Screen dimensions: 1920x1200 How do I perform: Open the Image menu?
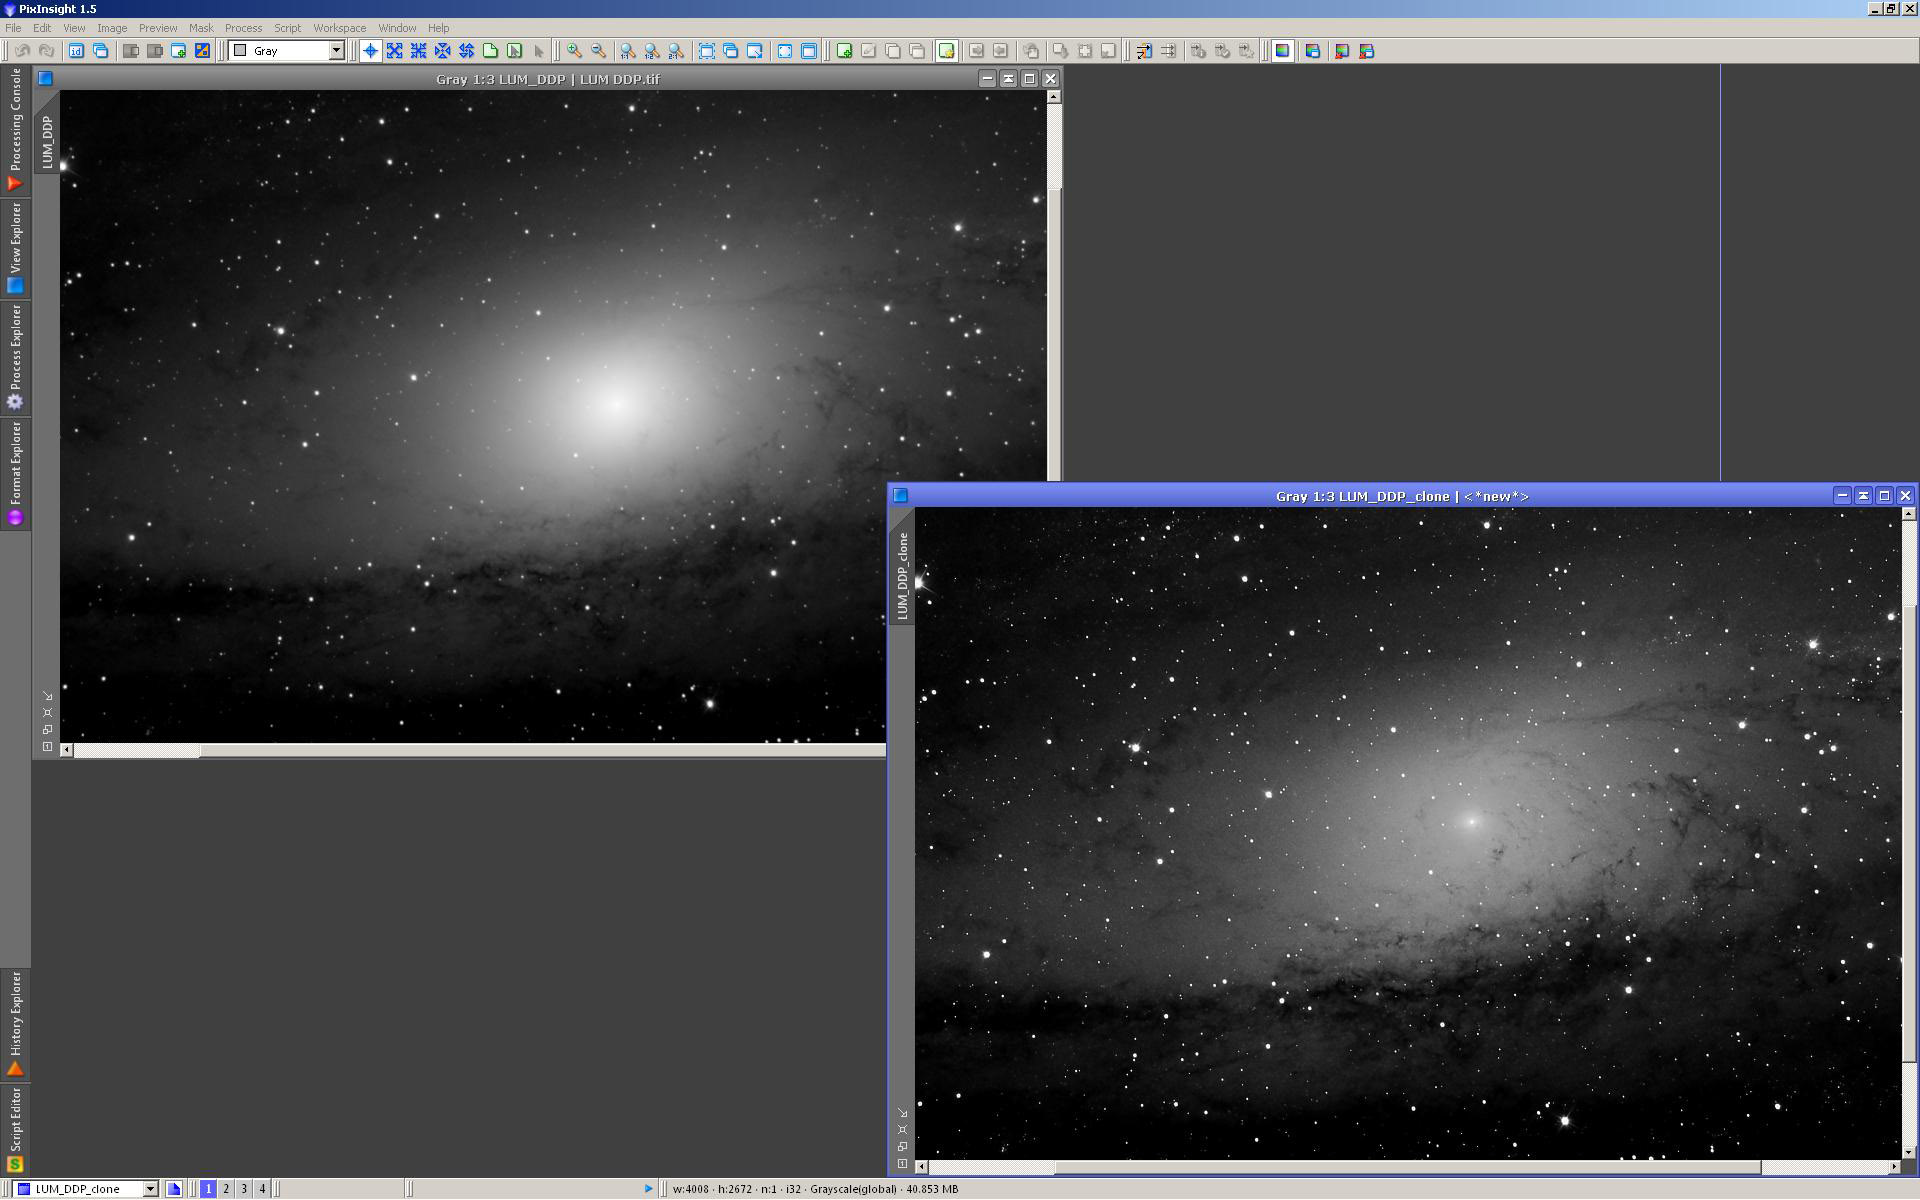pos(112,28)
